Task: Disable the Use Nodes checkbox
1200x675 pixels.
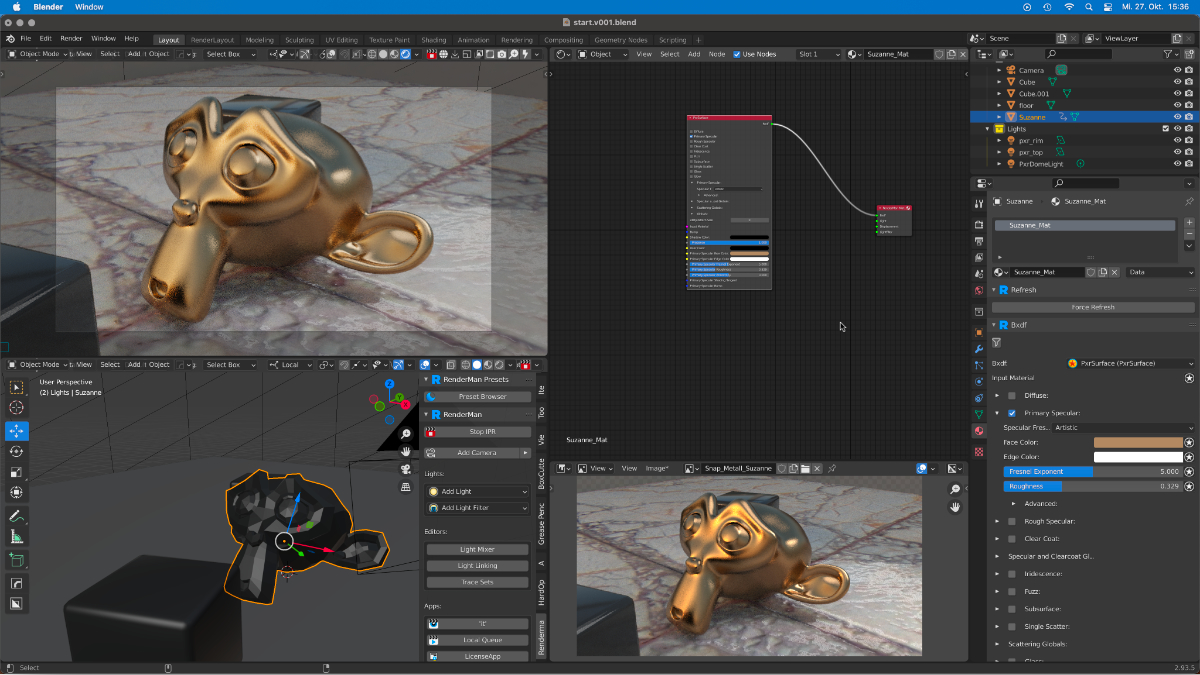Action: (x=737, y=55)
